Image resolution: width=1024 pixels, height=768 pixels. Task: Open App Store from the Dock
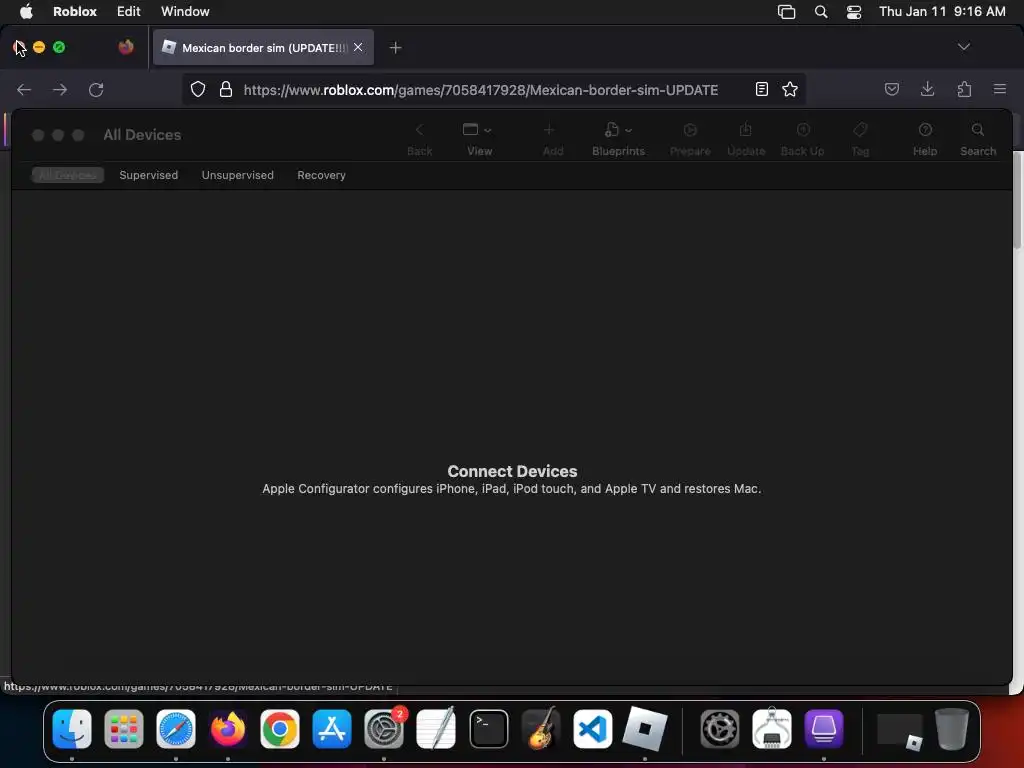click(x=332, y=729)
